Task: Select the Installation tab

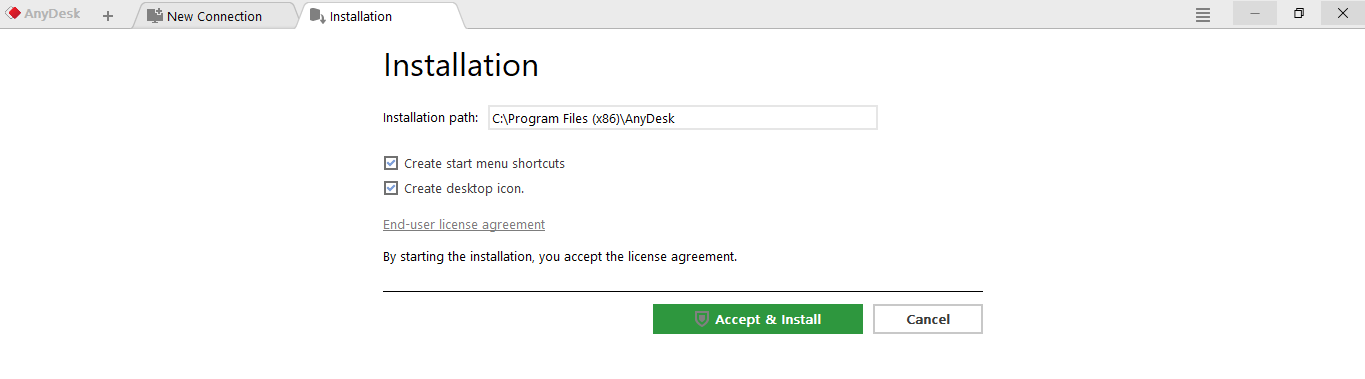Action: click(380, 16)
